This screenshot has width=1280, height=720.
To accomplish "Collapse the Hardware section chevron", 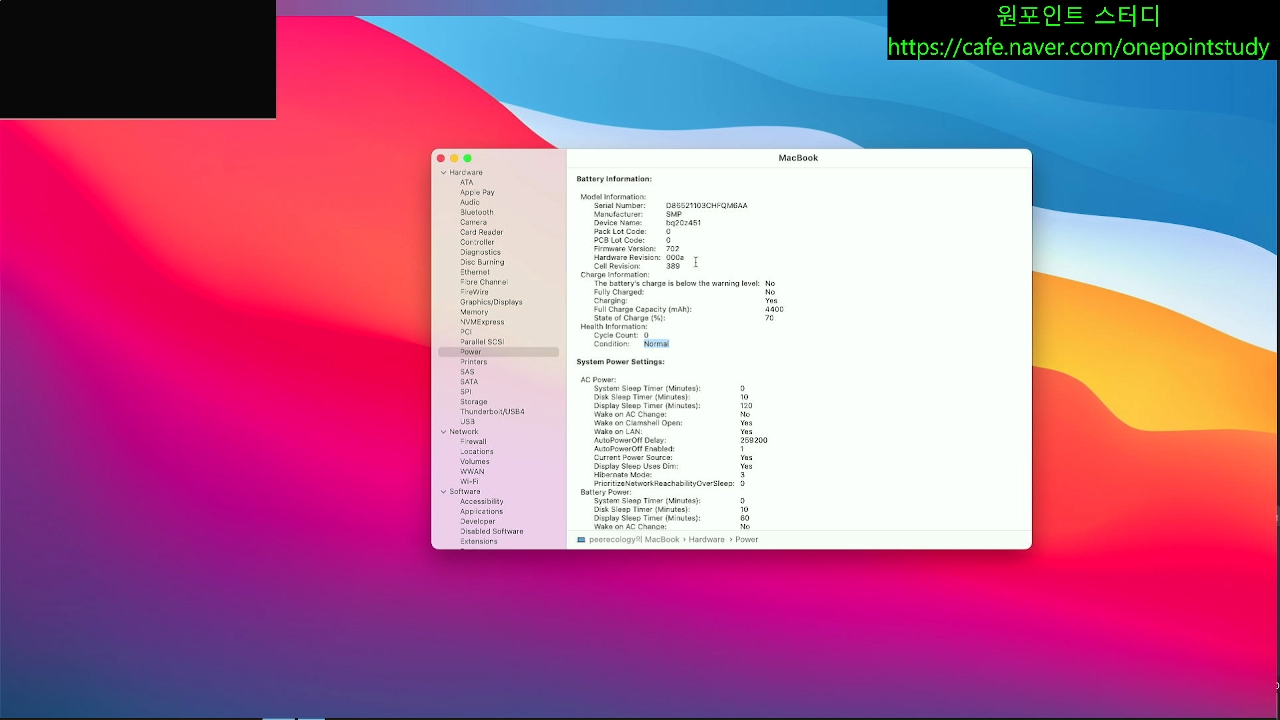I will [444, 173].
